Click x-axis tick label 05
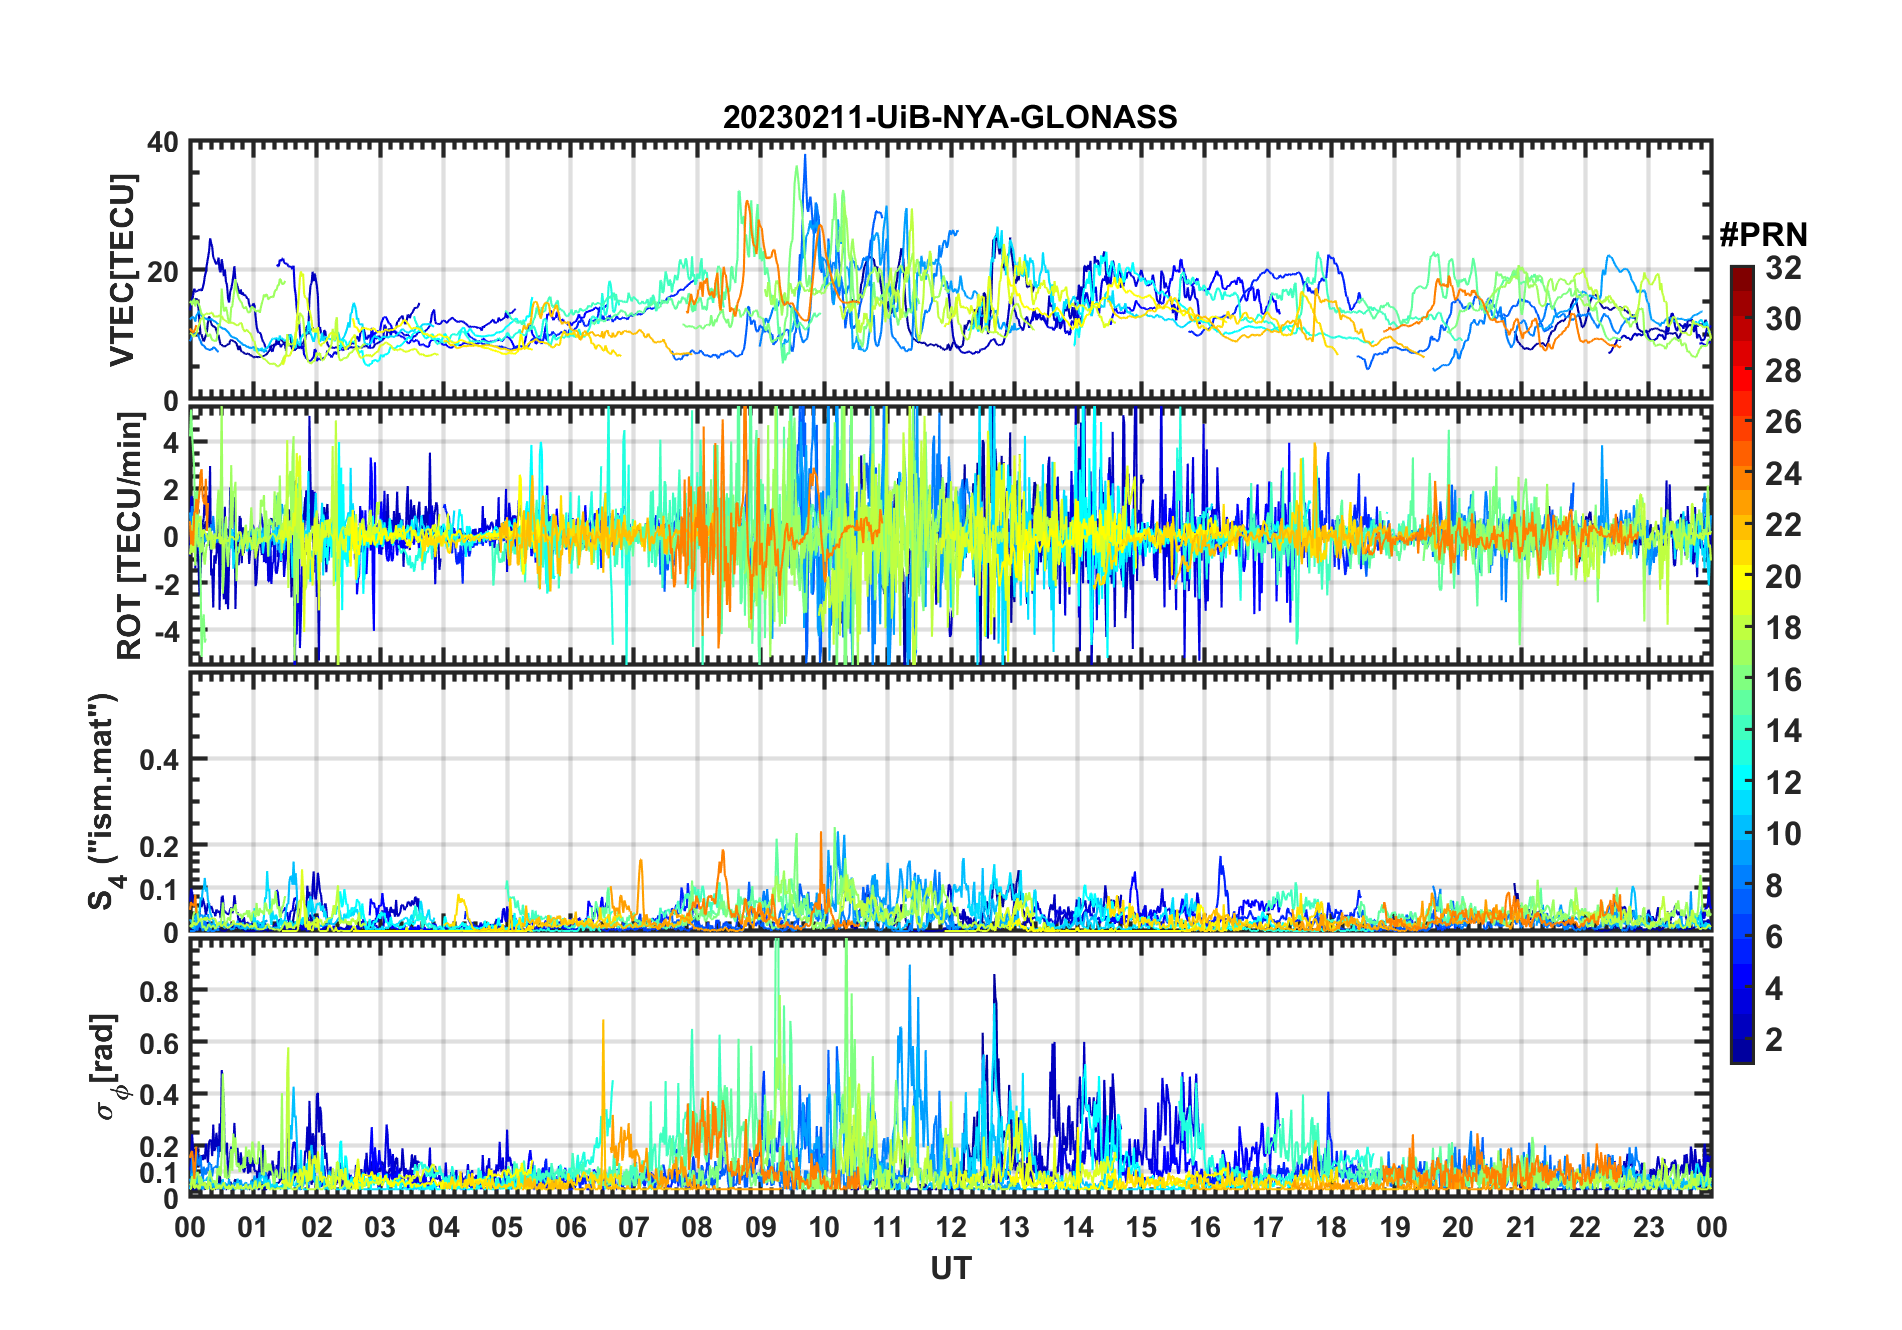Viewport: 1902px width, 1330px height. [x=507, y=1227]
